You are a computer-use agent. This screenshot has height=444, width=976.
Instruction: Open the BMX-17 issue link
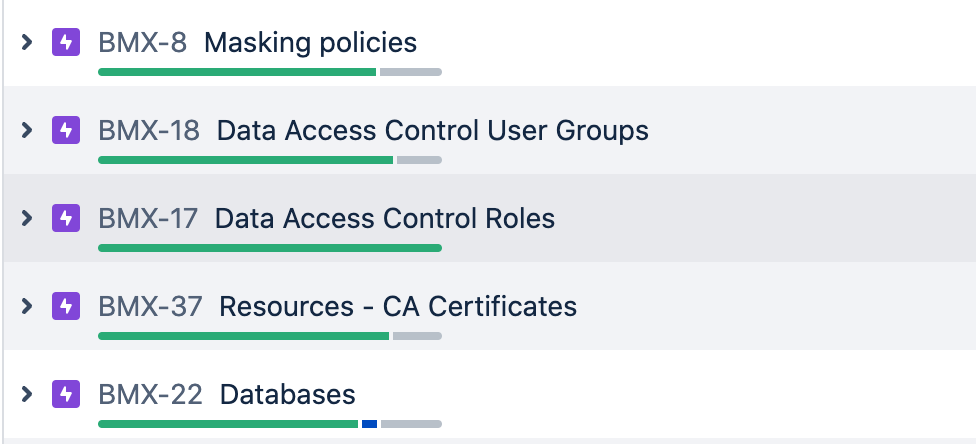[148, 218]
